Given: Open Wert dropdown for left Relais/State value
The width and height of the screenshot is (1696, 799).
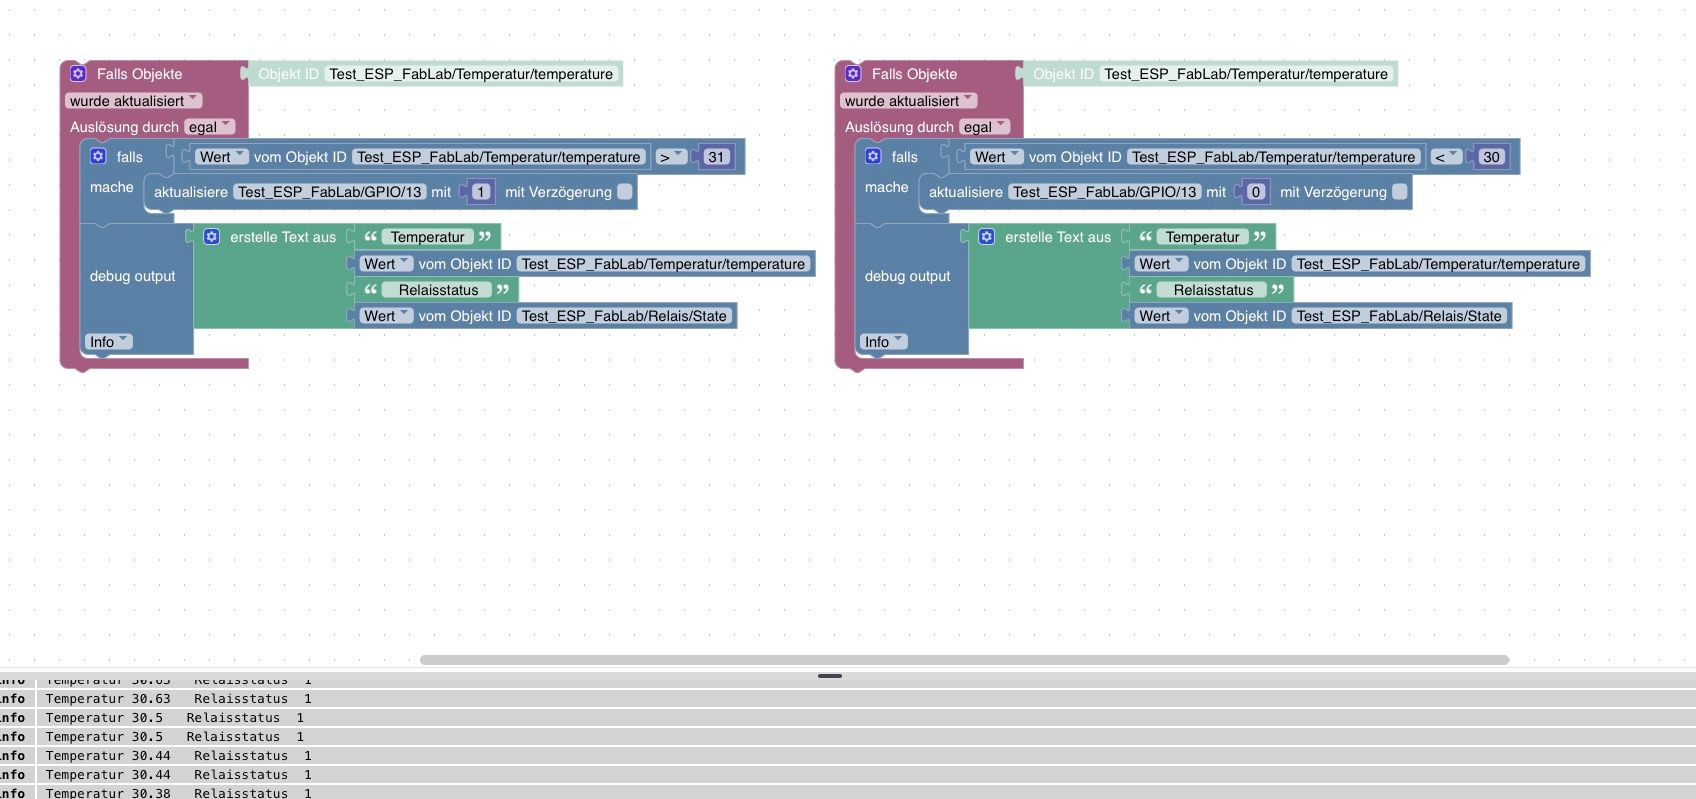Looking at the screenshot, I should click(386, 315).
